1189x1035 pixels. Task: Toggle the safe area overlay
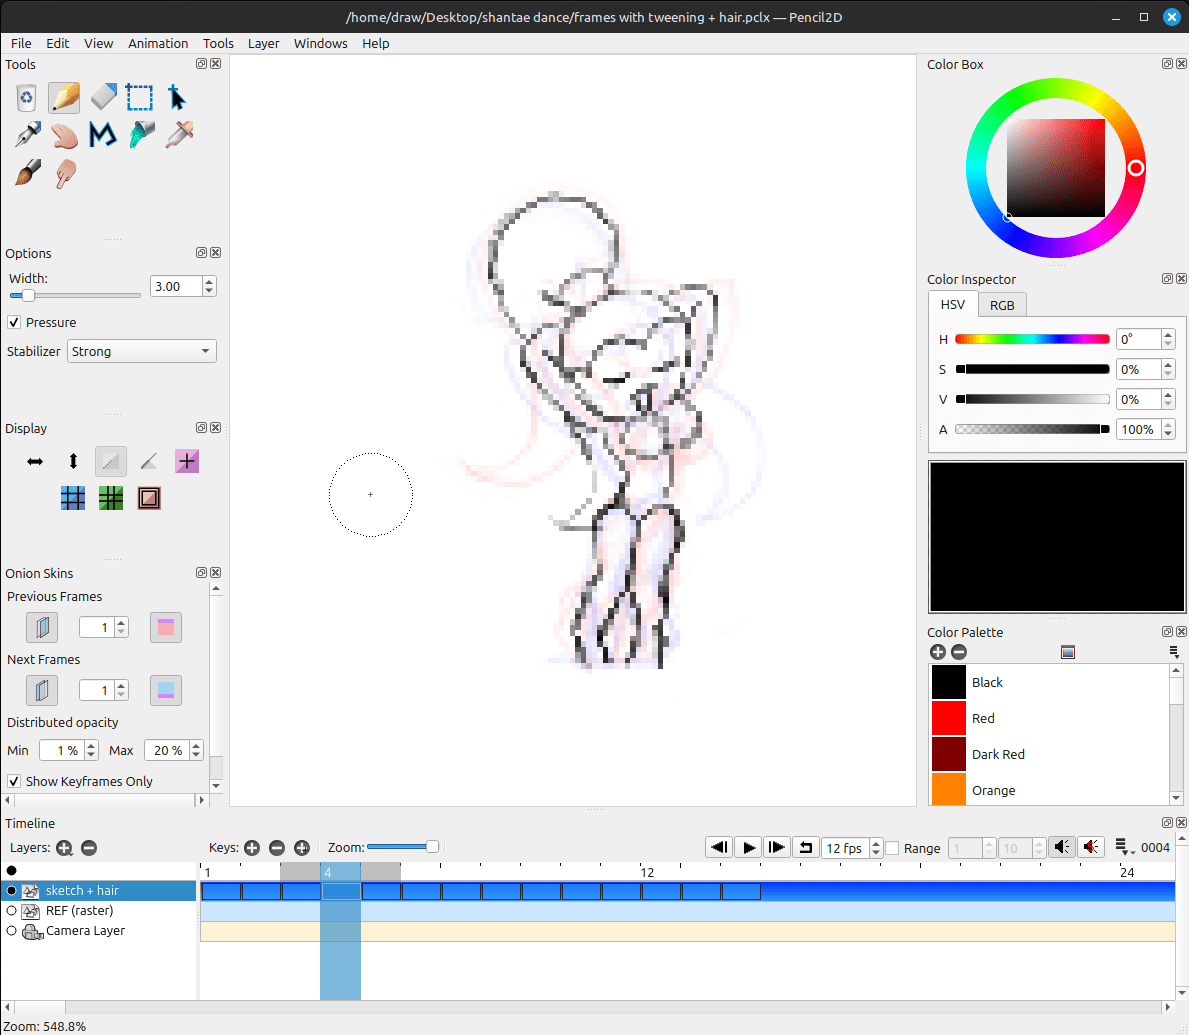[149, 498]
